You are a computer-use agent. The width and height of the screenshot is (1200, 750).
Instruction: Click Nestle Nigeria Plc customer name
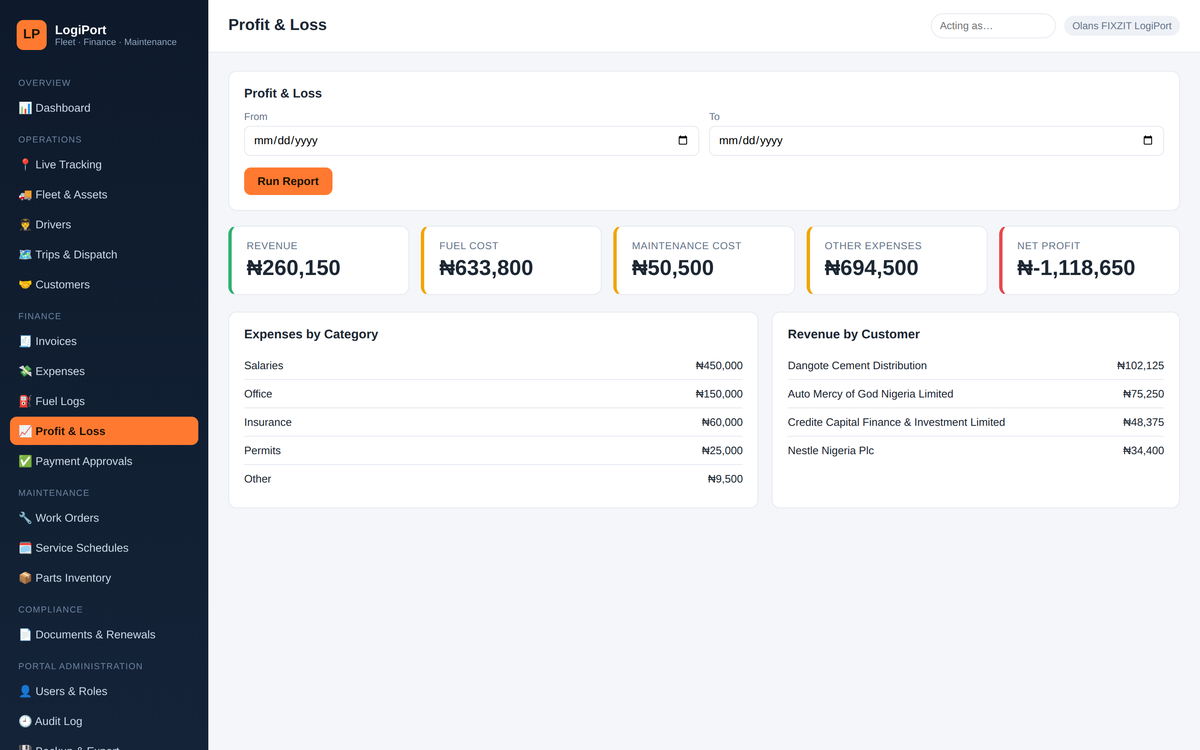pyautogui.click(x=831, y=451)
